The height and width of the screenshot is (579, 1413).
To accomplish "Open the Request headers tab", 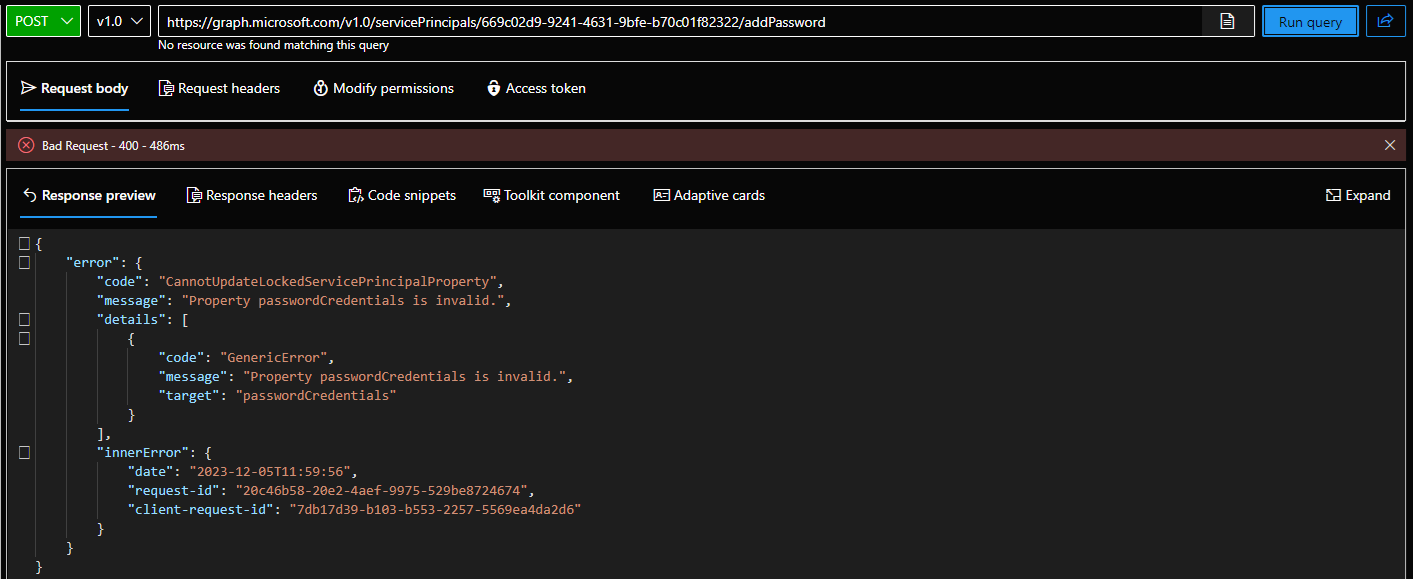I will pyautogui.click(x=219, y=88).
